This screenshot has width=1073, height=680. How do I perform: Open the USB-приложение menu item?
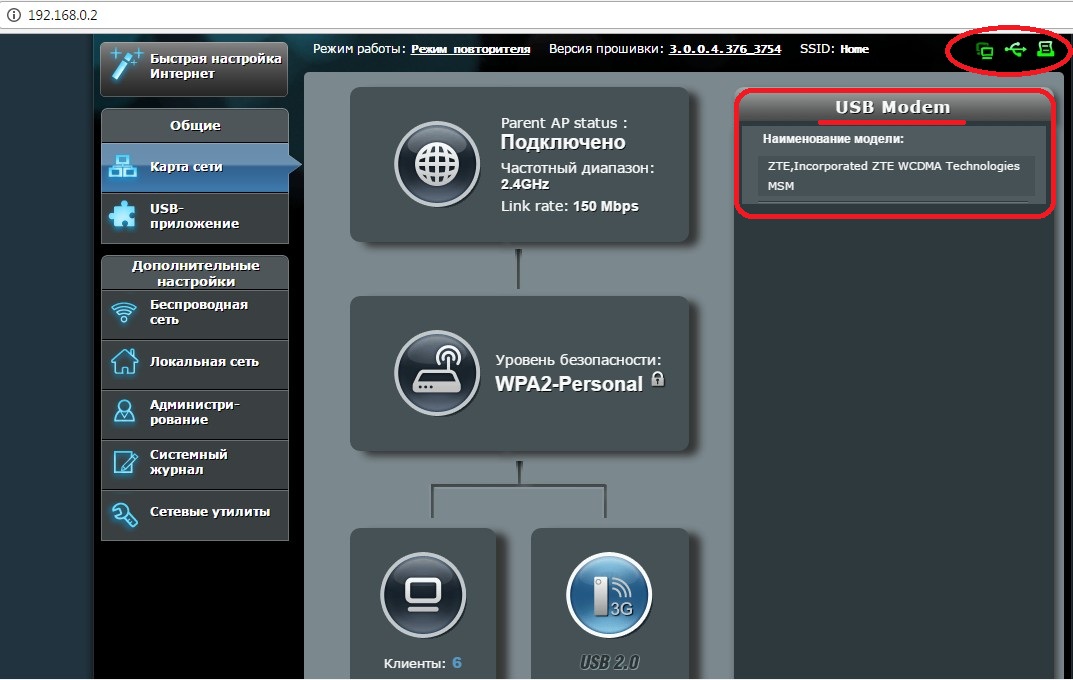point(196,218)
